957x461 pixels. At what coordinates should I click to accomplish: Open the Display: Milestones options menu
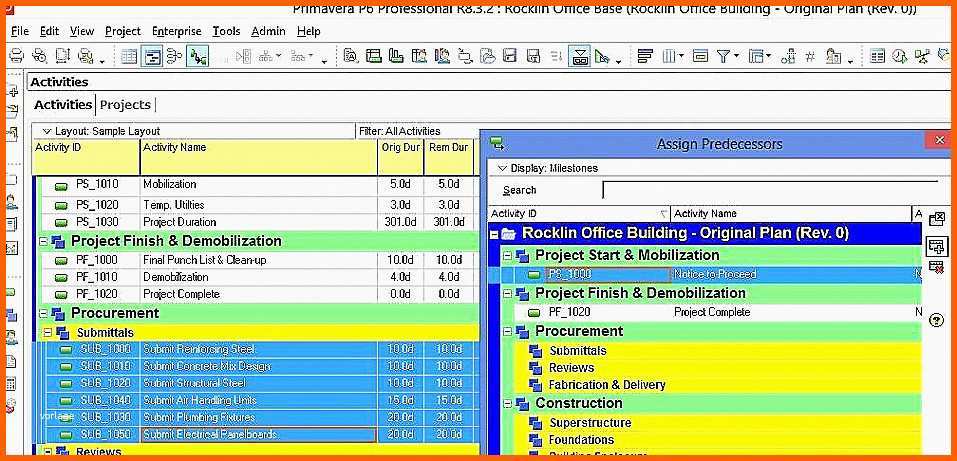pos(548,168)
